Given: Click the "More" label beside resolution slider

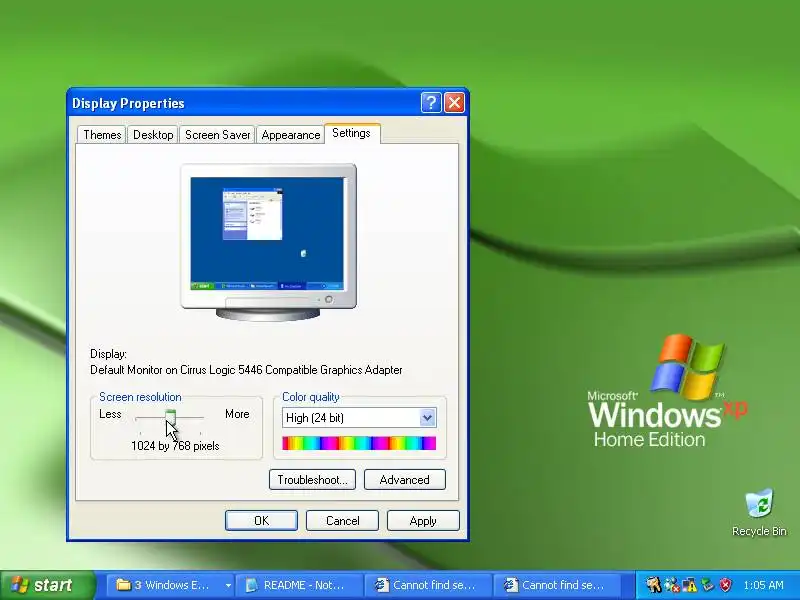Looking at the screenshot, I should tap(237, 414).
